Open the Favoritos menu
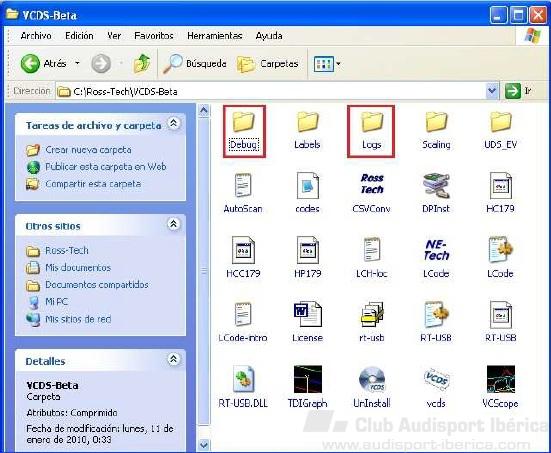The height and width of the screenshot is (453, 551). (x=154, y=35)
